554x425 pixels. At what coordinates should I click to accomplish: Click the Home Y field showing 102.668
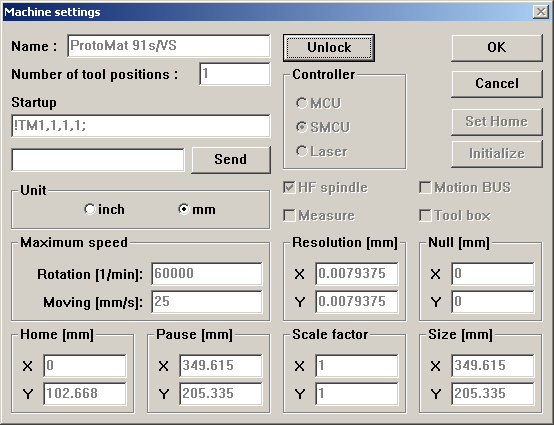85,394
